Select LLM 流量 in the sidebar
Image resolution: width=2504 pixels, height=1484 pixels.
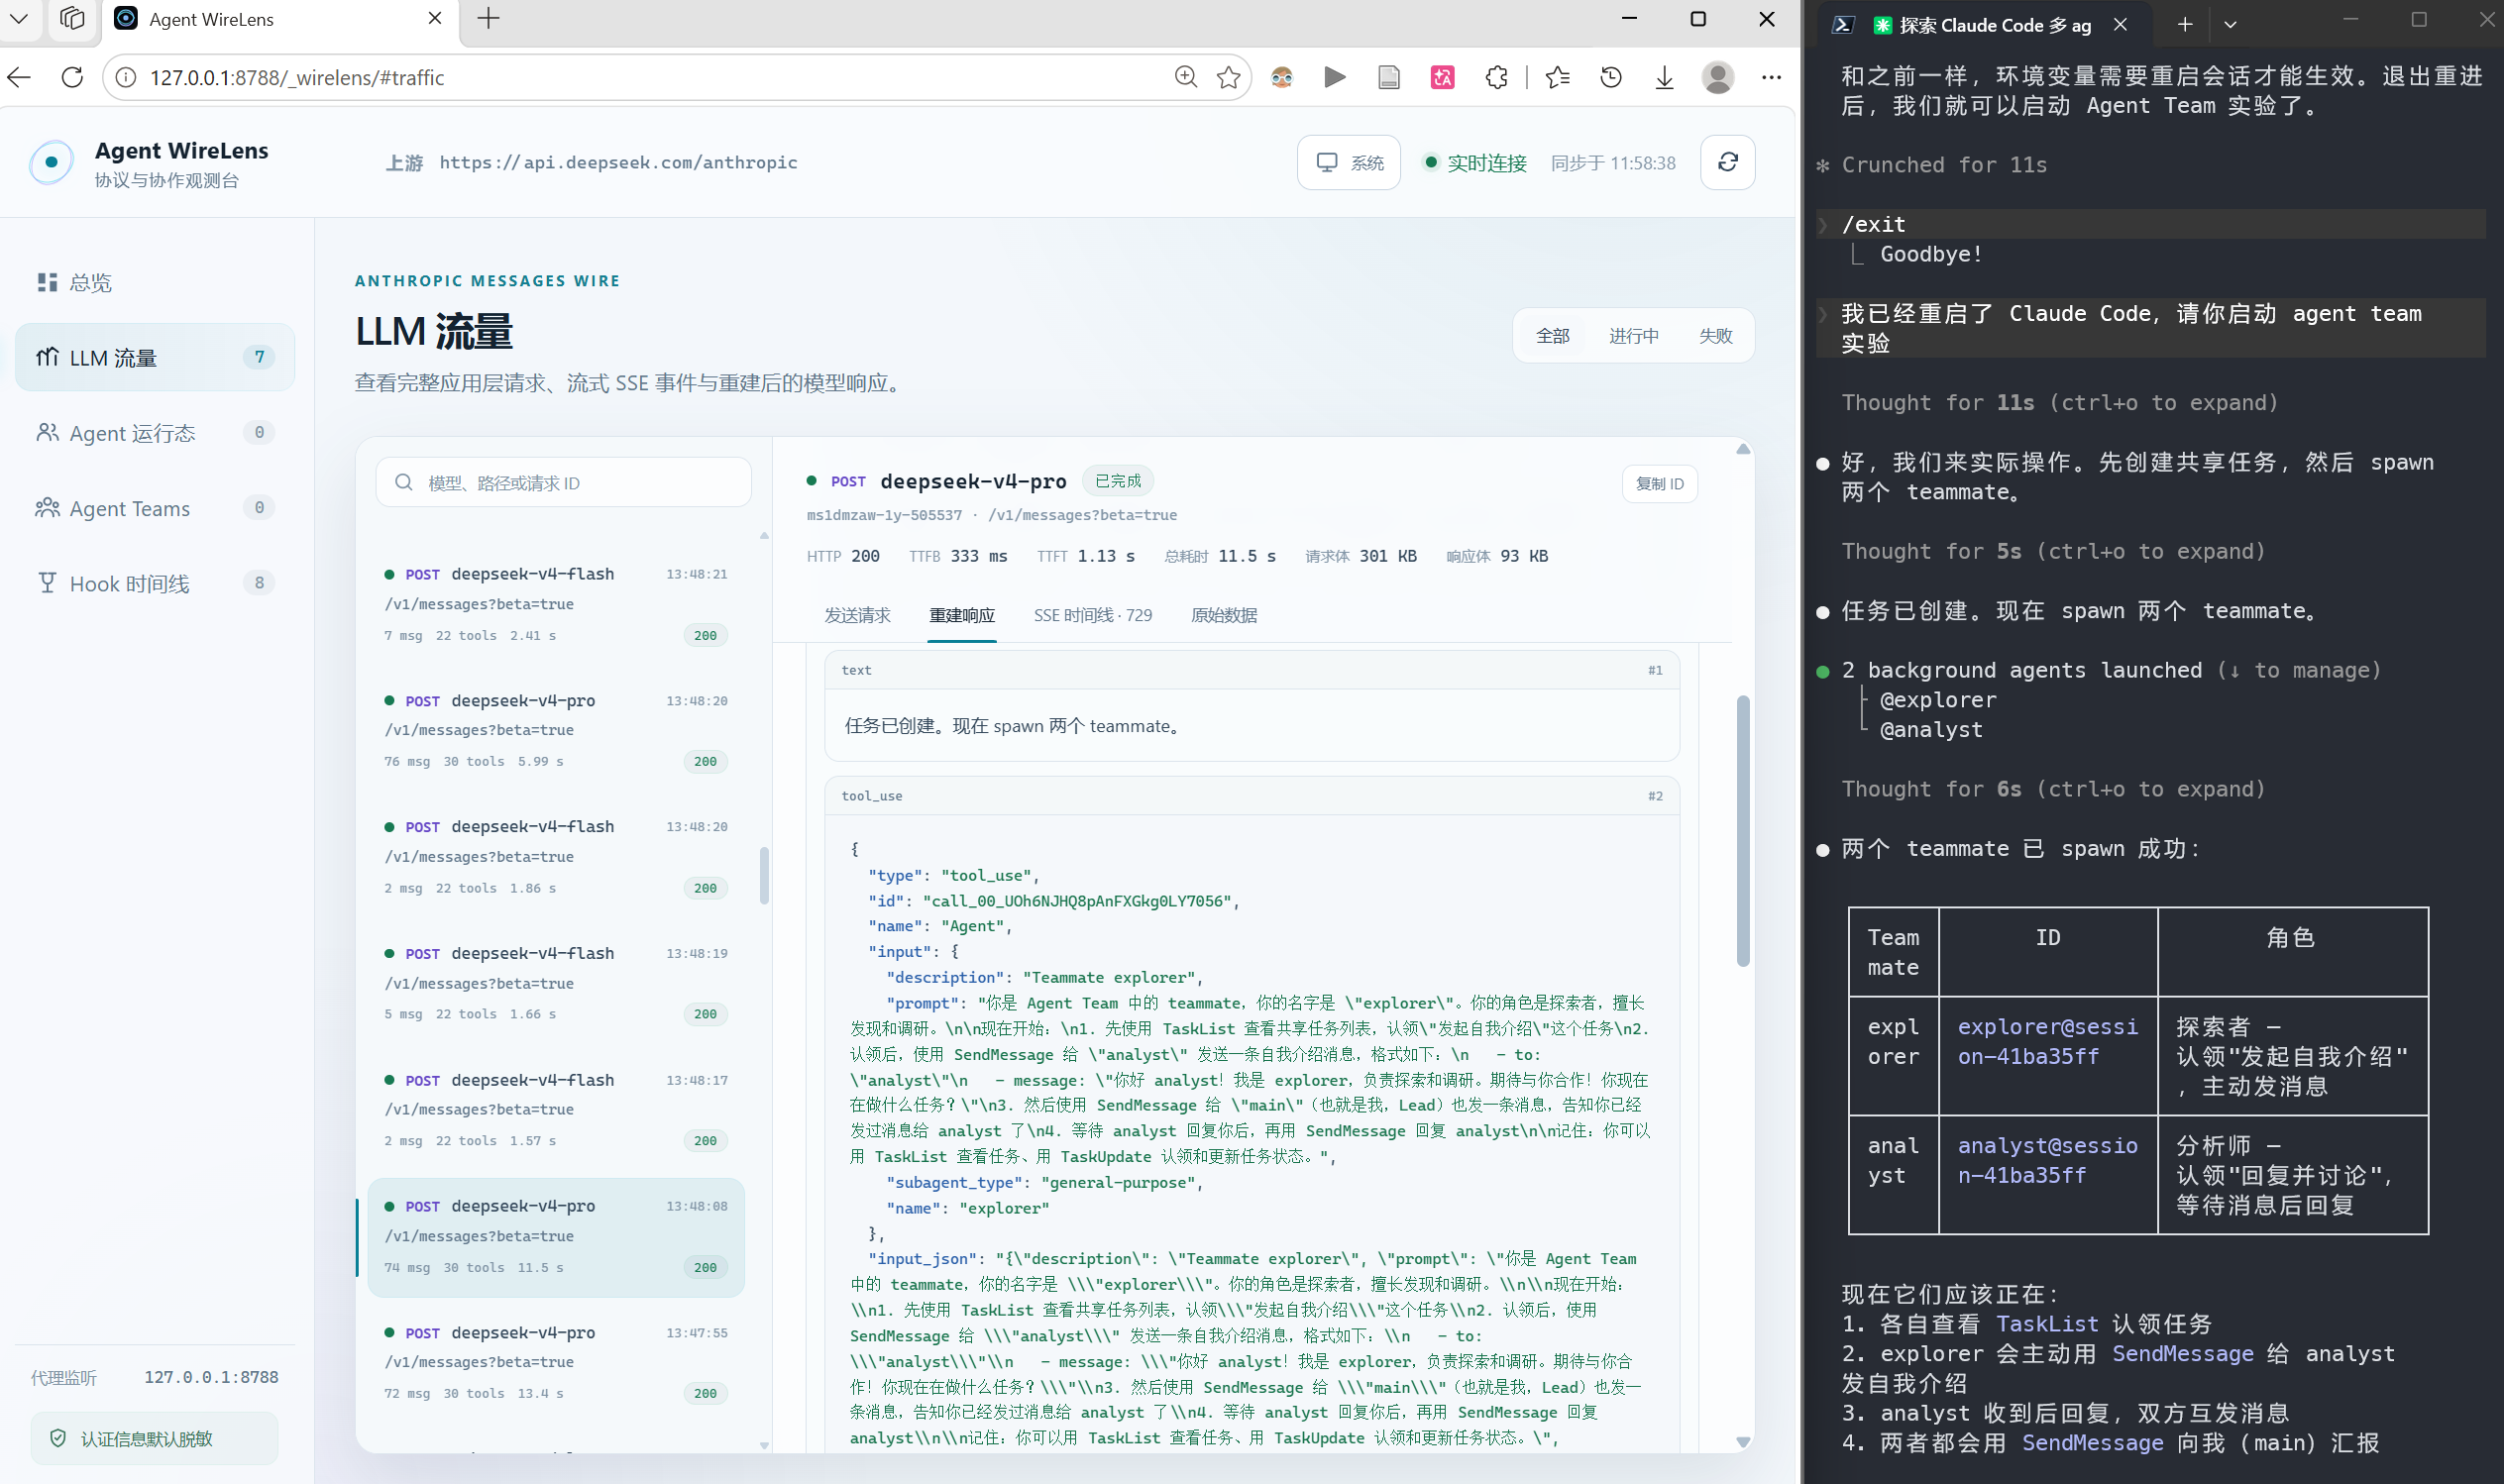155,357
